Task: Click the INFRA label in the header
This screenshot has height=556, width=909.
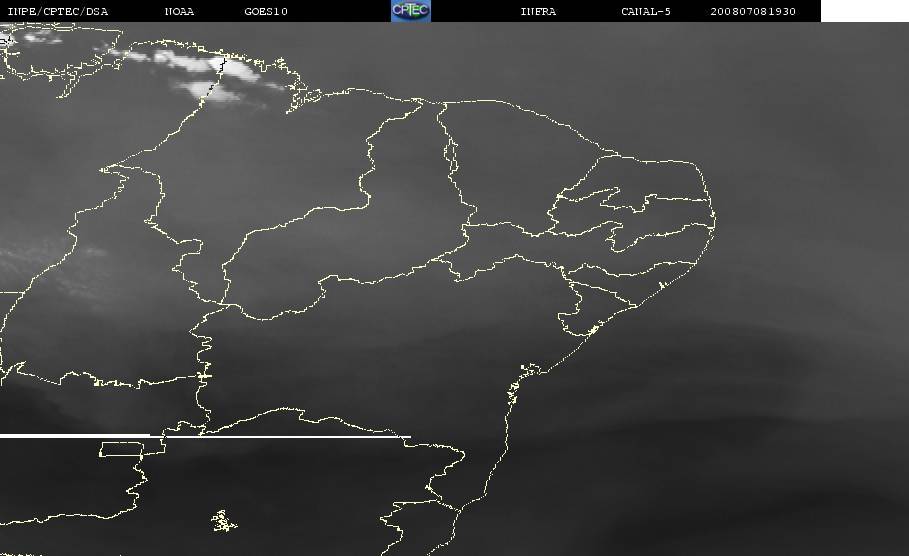Action: (x=538, y=11)
